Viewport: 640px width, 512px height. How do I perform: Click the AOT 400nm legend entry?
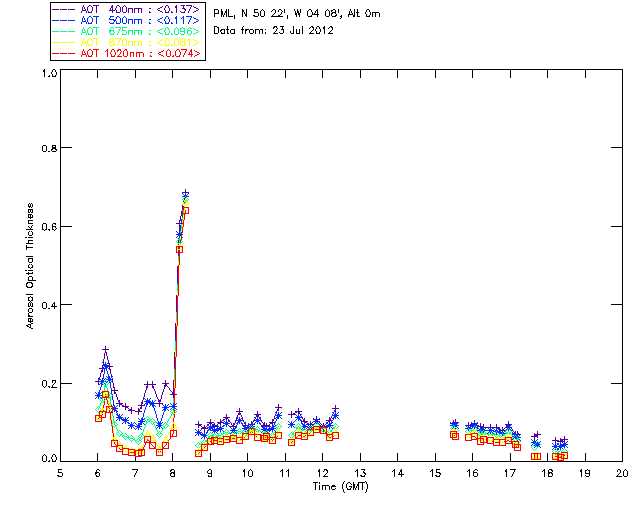pyautogui.click(x=128, y=9)
